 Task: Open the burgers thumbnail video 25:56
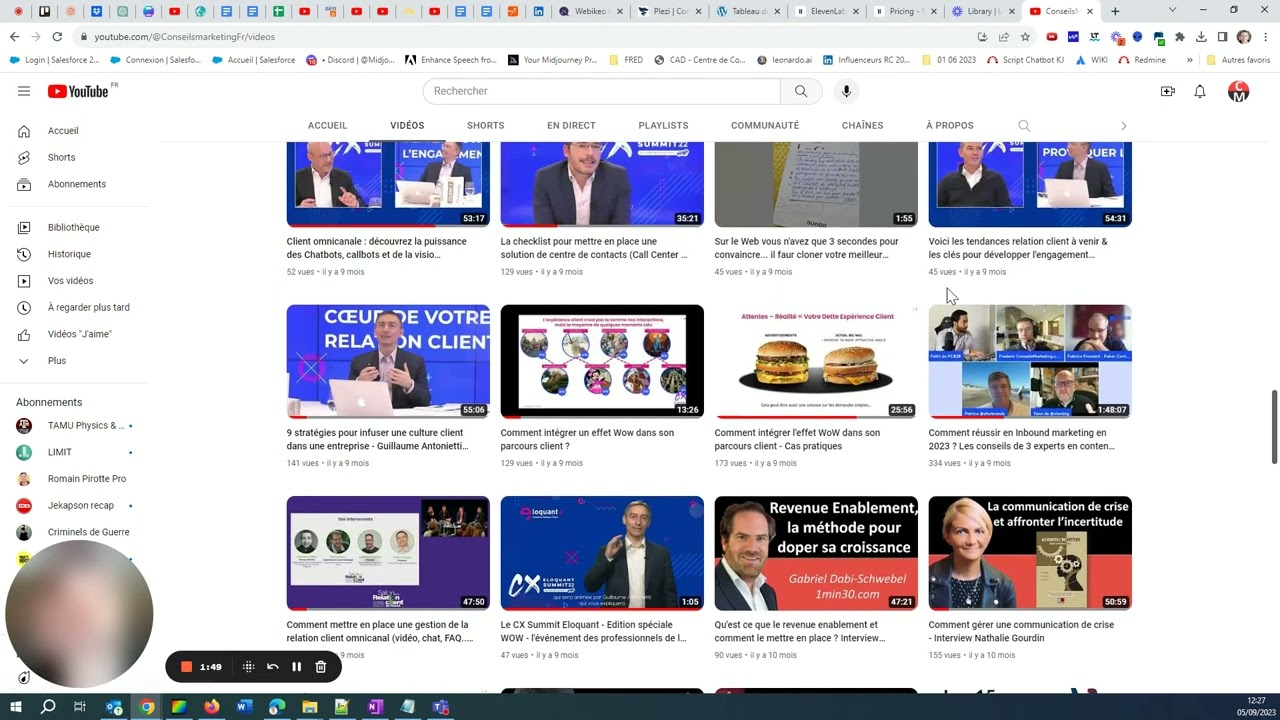(x=816, y=361)
